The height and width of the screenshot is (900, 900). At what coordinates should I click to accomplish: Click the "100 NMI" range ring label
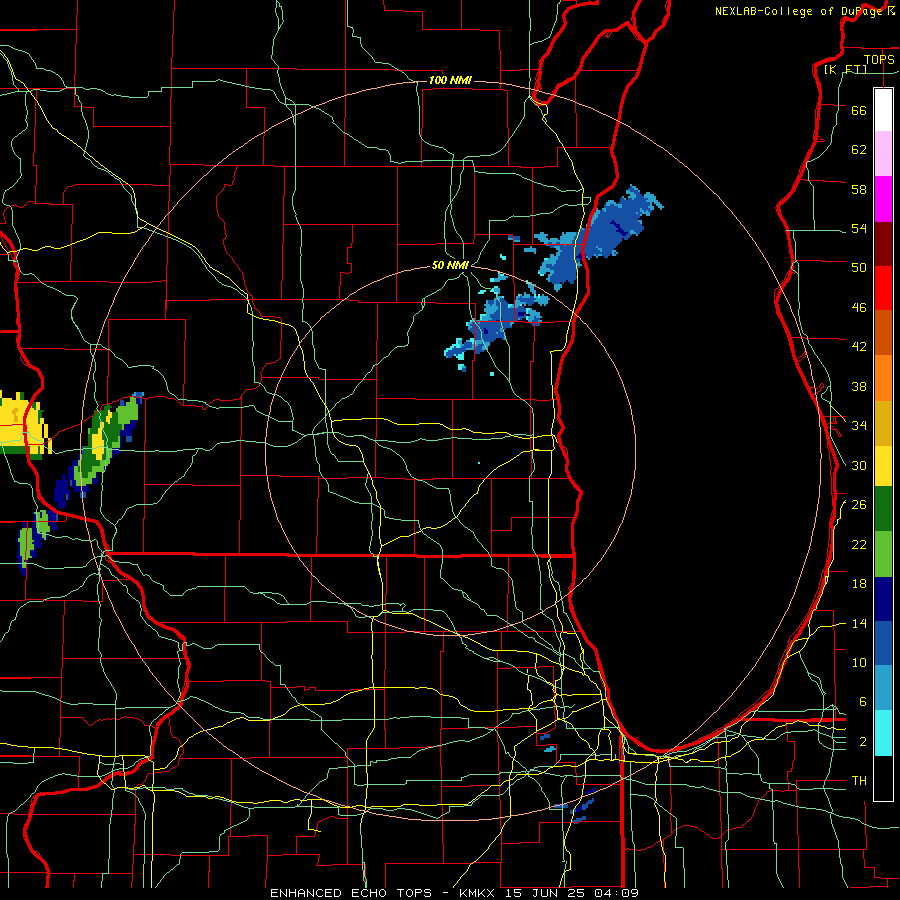[450, 80]
